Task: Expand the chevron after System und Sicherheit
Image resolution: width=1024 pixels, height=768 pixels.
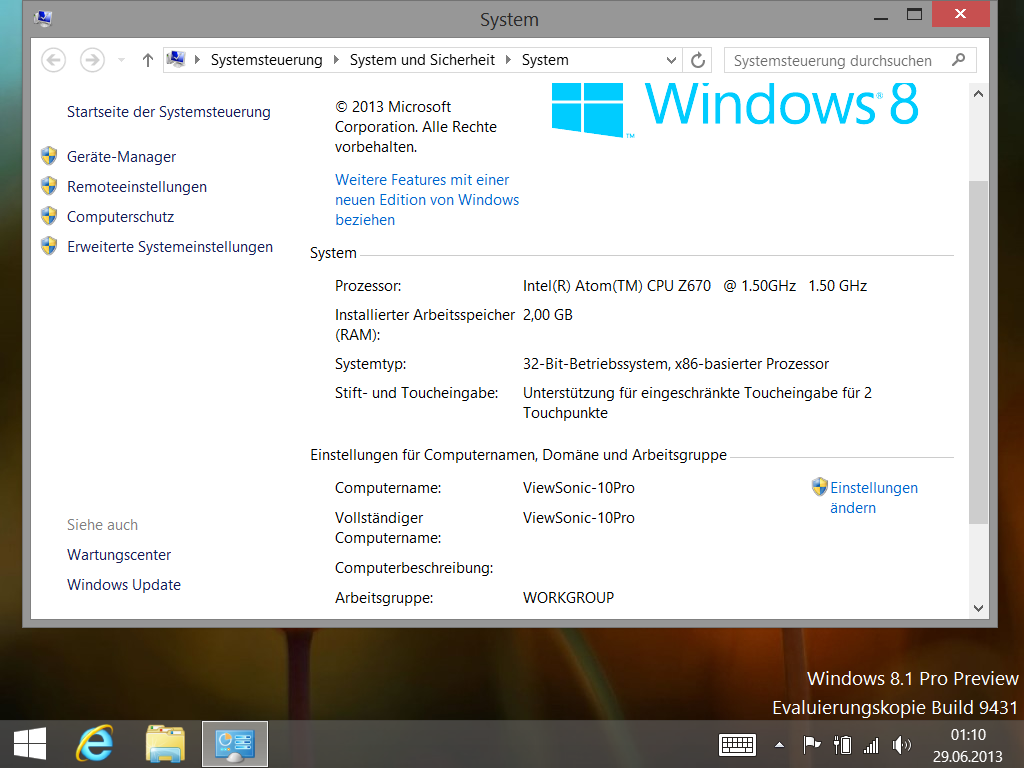Action: tap(508, 60)
